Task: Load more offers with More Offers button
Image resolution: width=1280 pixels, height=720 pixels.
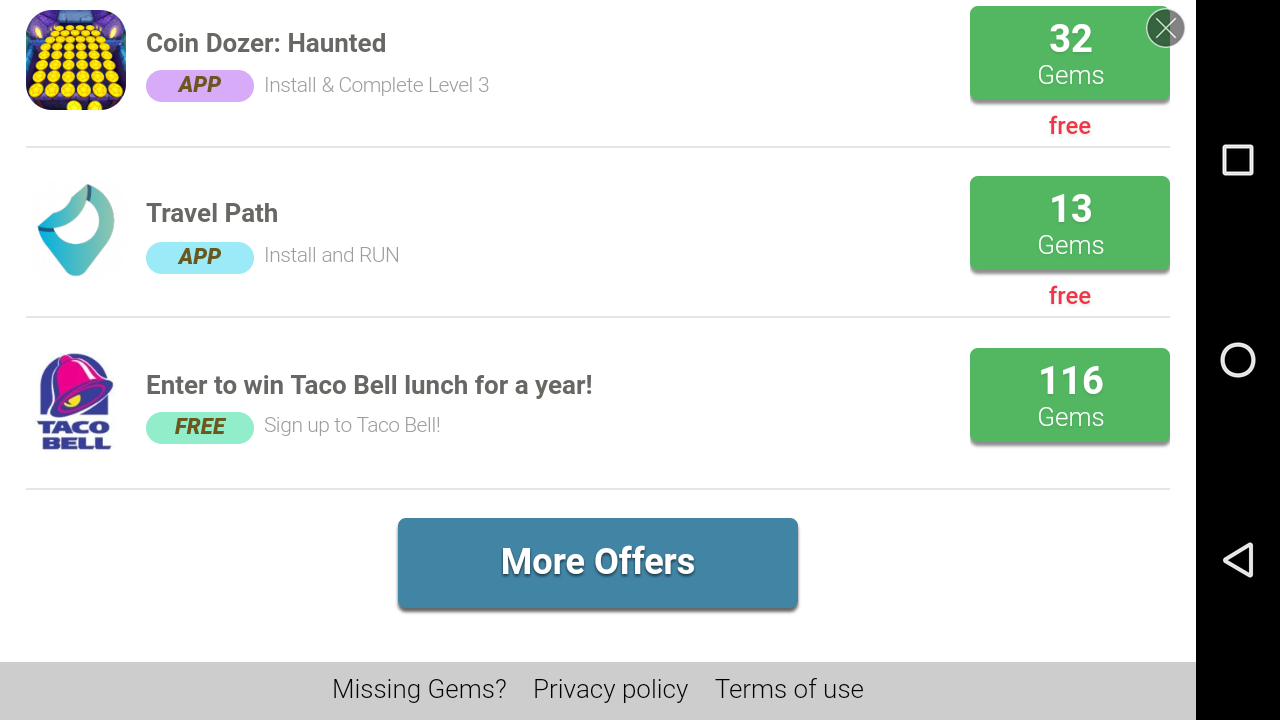Action: point(598,562)
